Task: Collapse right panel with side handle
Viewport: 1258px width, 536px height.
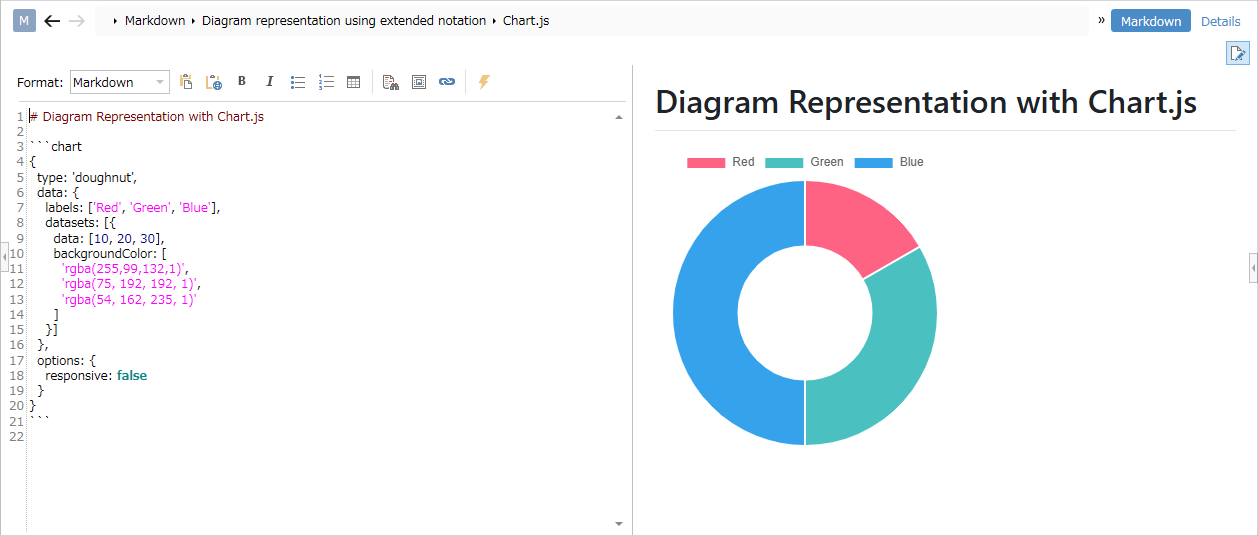Action: click(x=1254, y=268)
